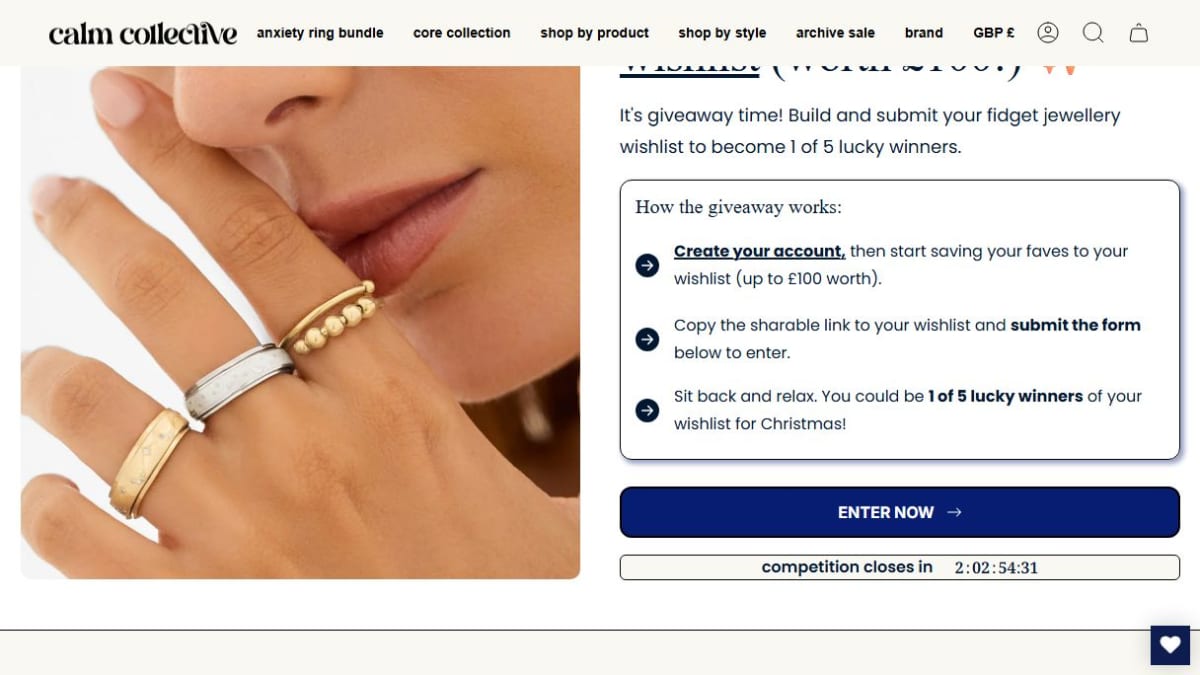This screenshot has height=675, width=1200.
Task: Click the arrow bullet beside Create your account
Action: [x=647, y=265]
